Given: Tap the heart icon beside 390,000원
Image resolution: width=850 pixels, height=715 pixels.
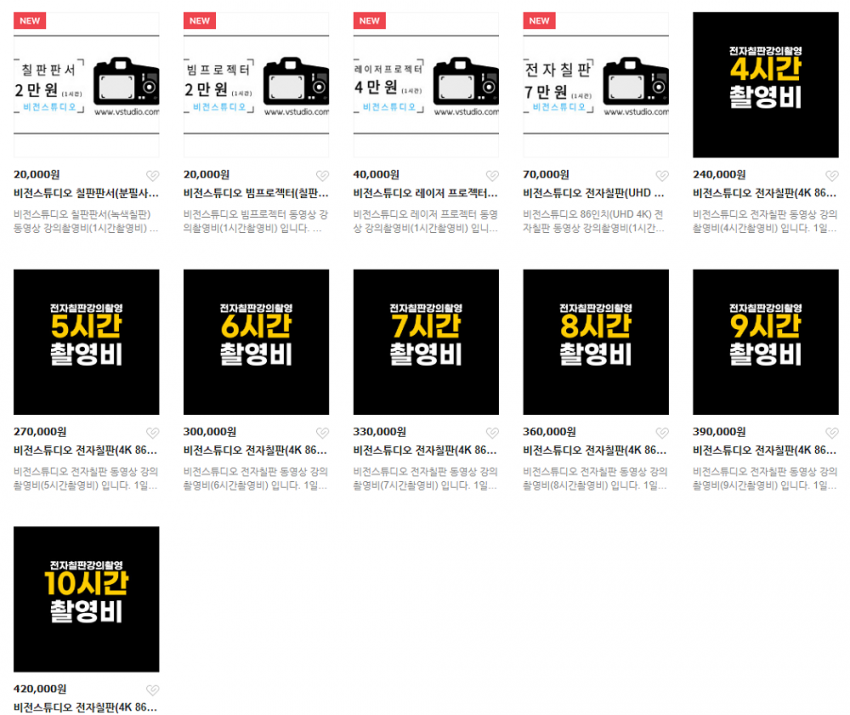Looking at the screenshot, I should coord(832,433).
